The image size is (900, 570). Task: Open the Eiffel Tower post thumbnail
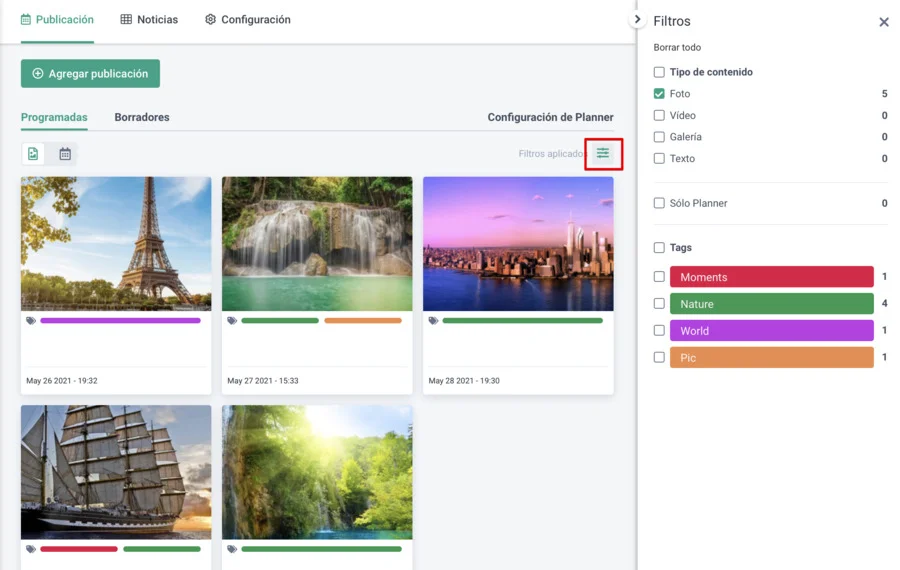(116, 244)
